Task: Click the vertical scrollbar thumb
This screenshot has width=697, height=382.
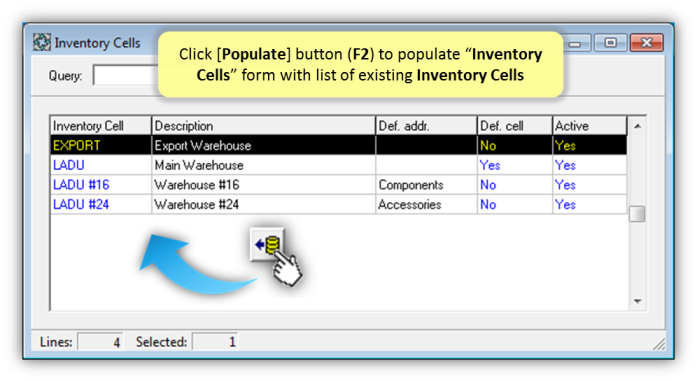Action: [x=637, y=214]
